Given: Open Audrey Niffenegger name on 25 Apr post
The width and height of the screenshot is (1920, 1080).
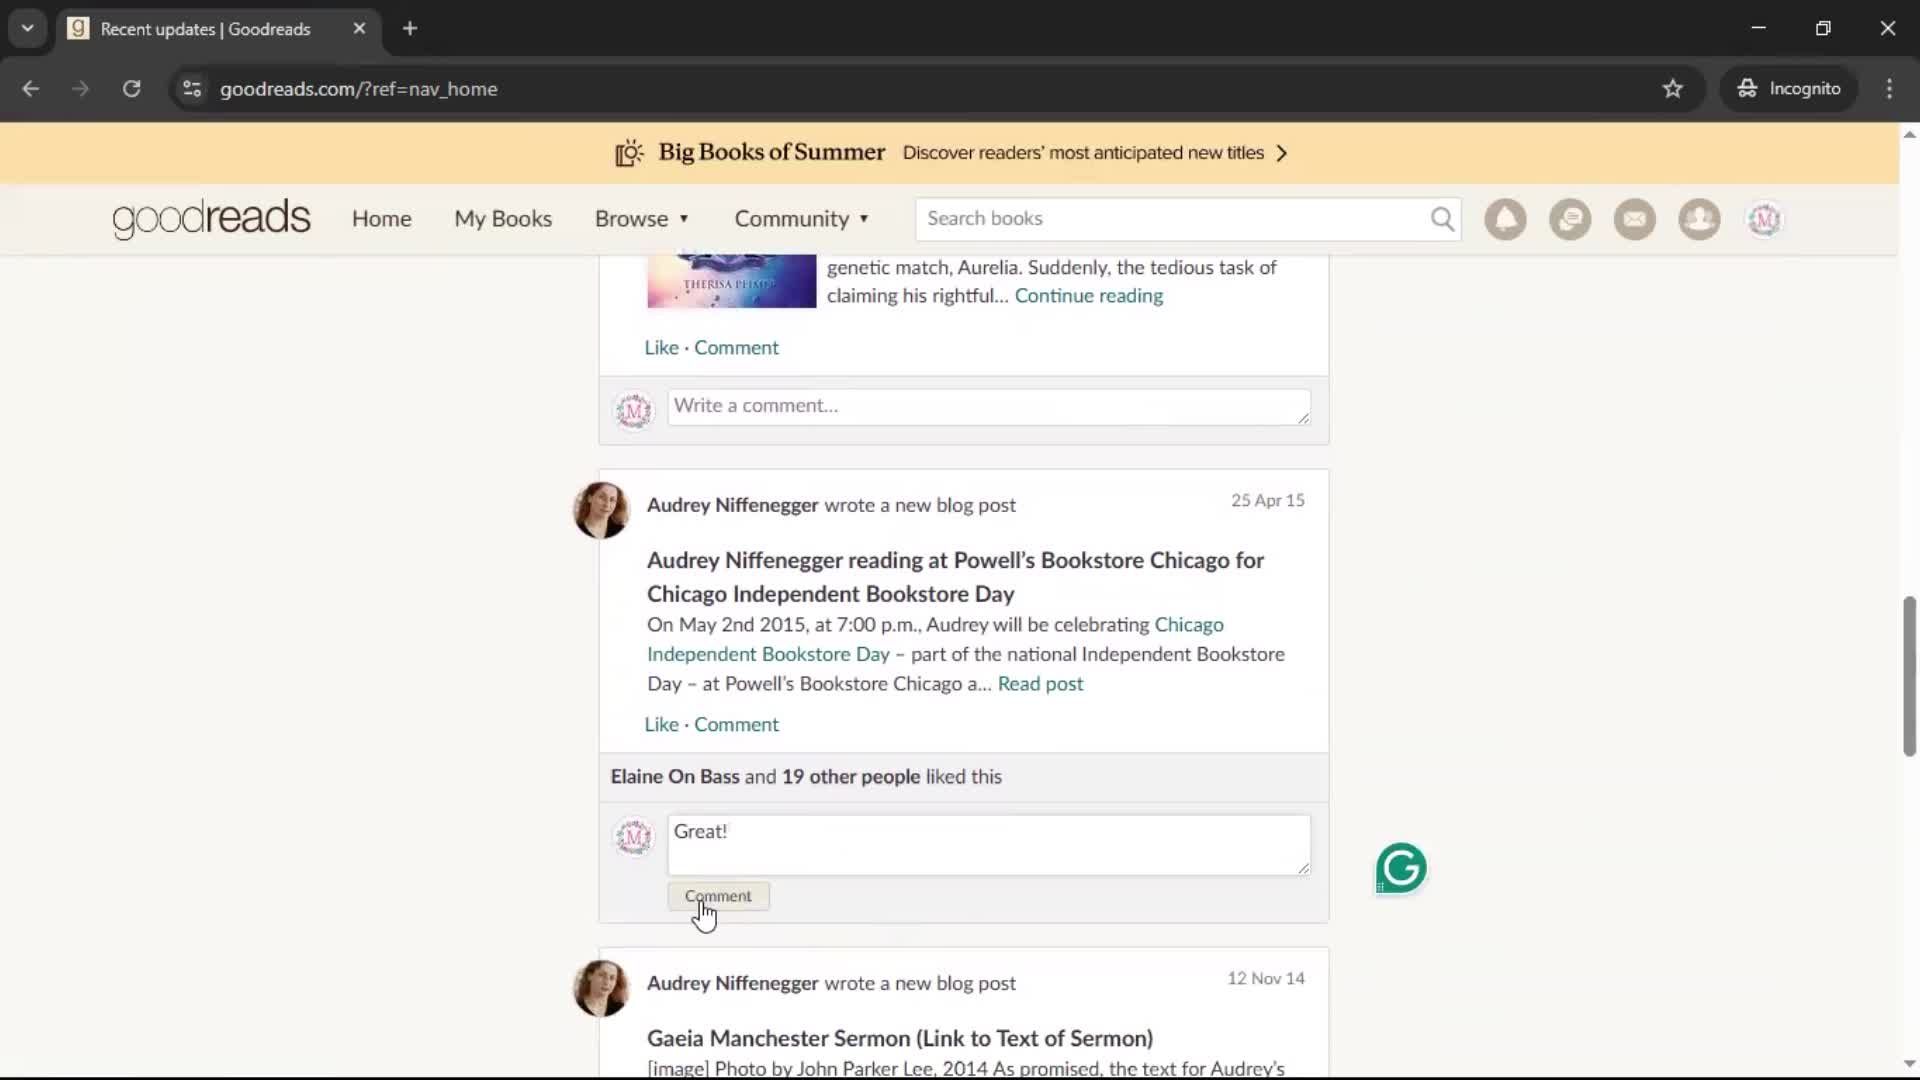Looking at the screenshot, I should pyautogui.click(x=732, y=506).
